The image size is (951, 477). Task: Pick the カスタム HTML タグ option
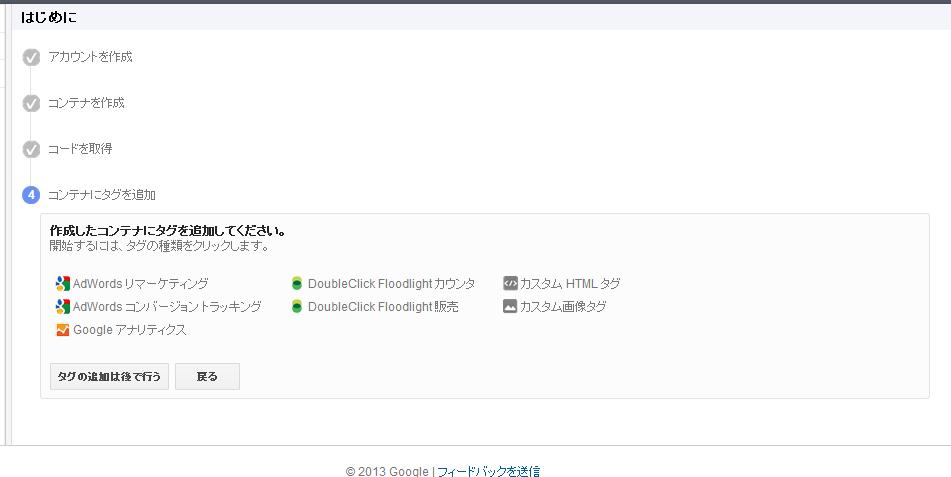(570, 283)
